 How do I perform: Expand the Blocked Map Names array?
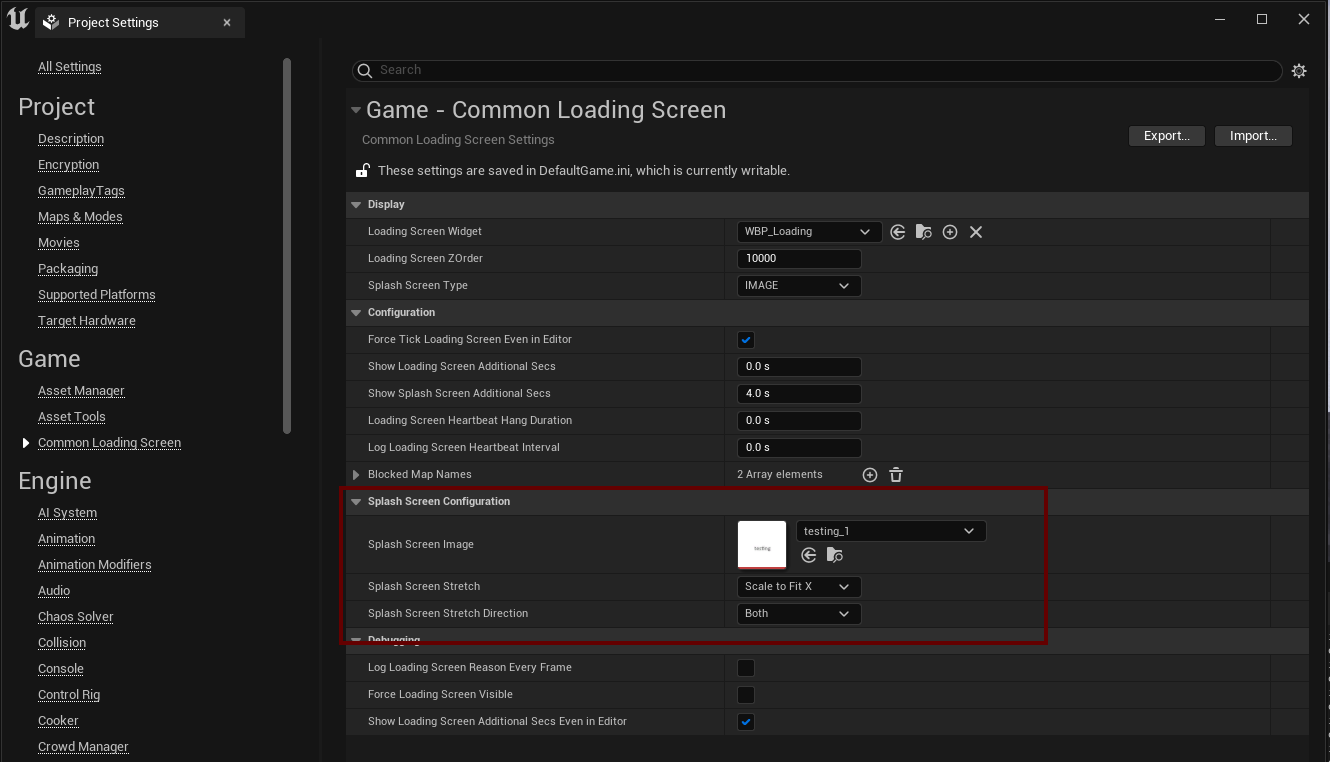tap(356, 475)
